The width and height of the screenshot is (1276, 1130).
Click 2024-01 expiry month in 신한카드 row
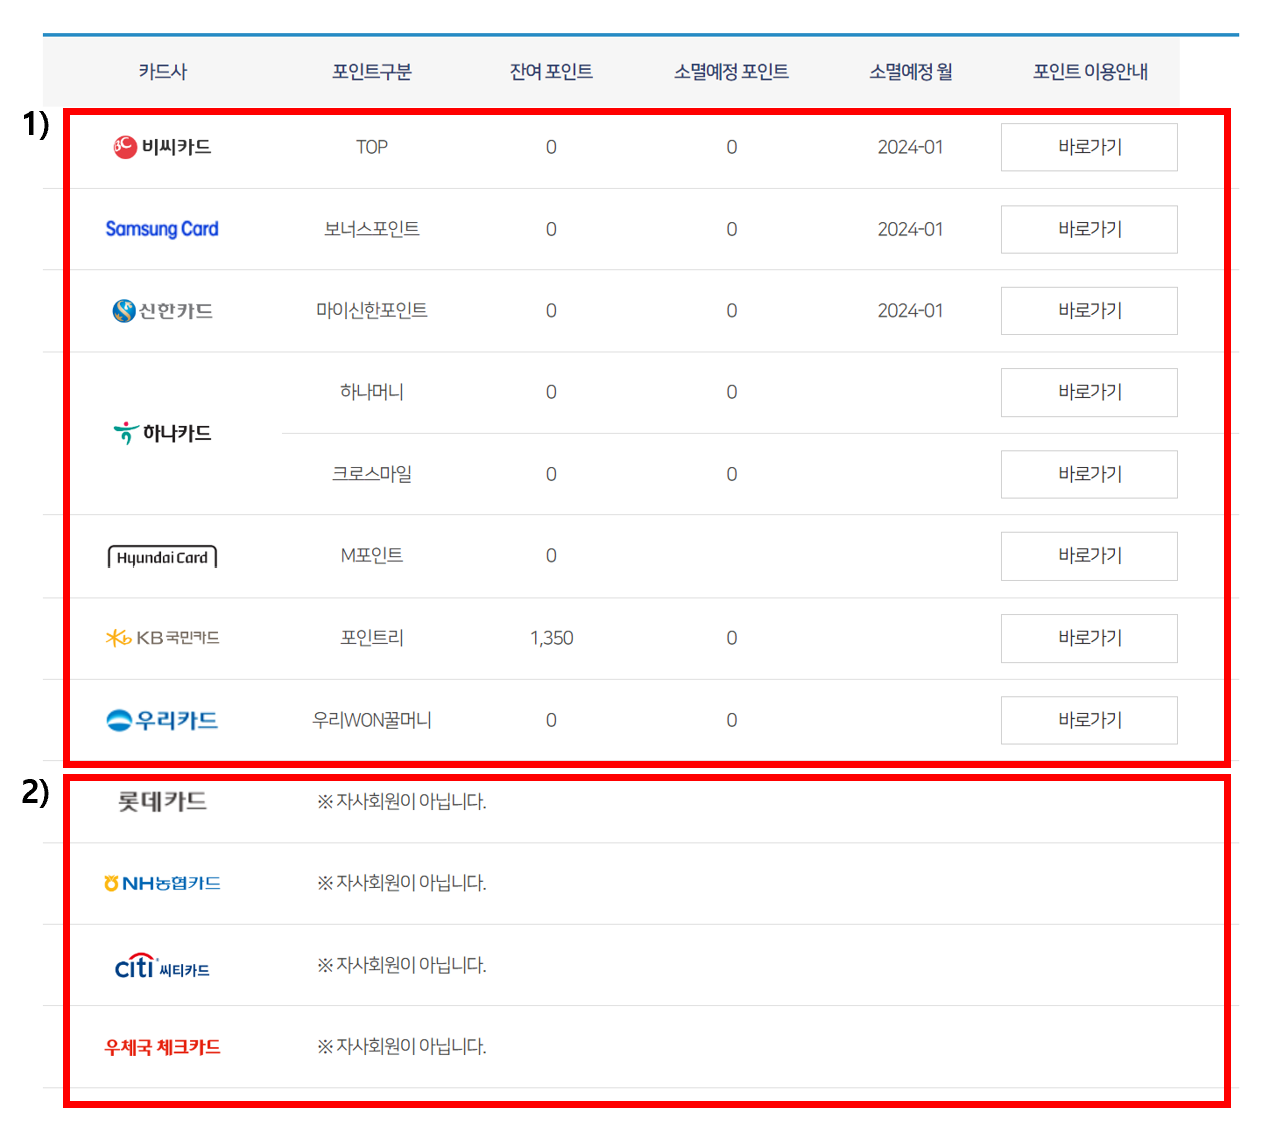click(x=910, y=311)
